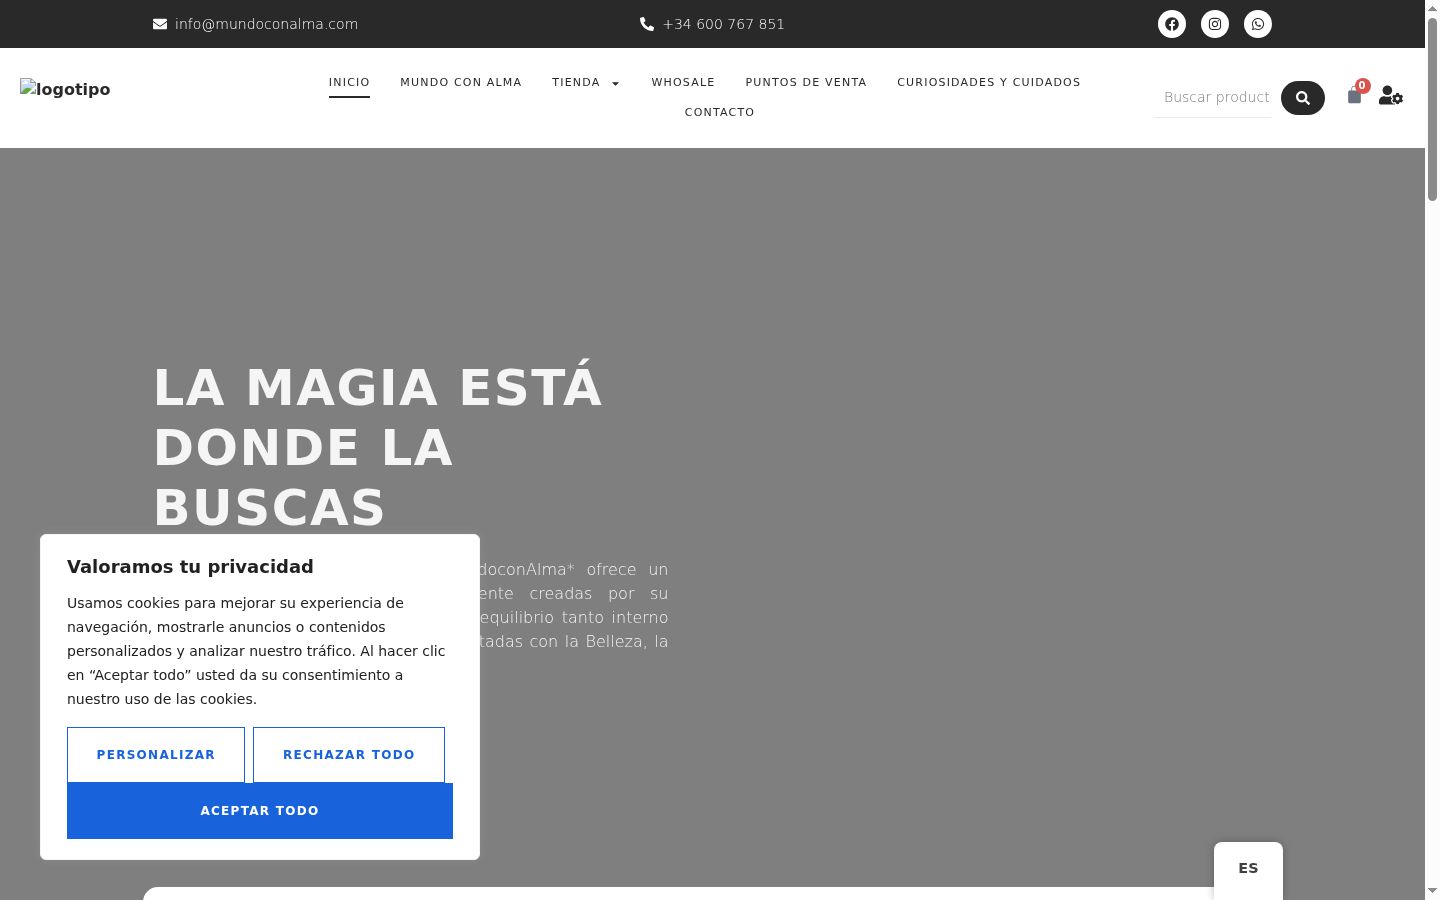Click the scrollbar up arrow
The image size is (1440, 900).
tap(1432, 8)
